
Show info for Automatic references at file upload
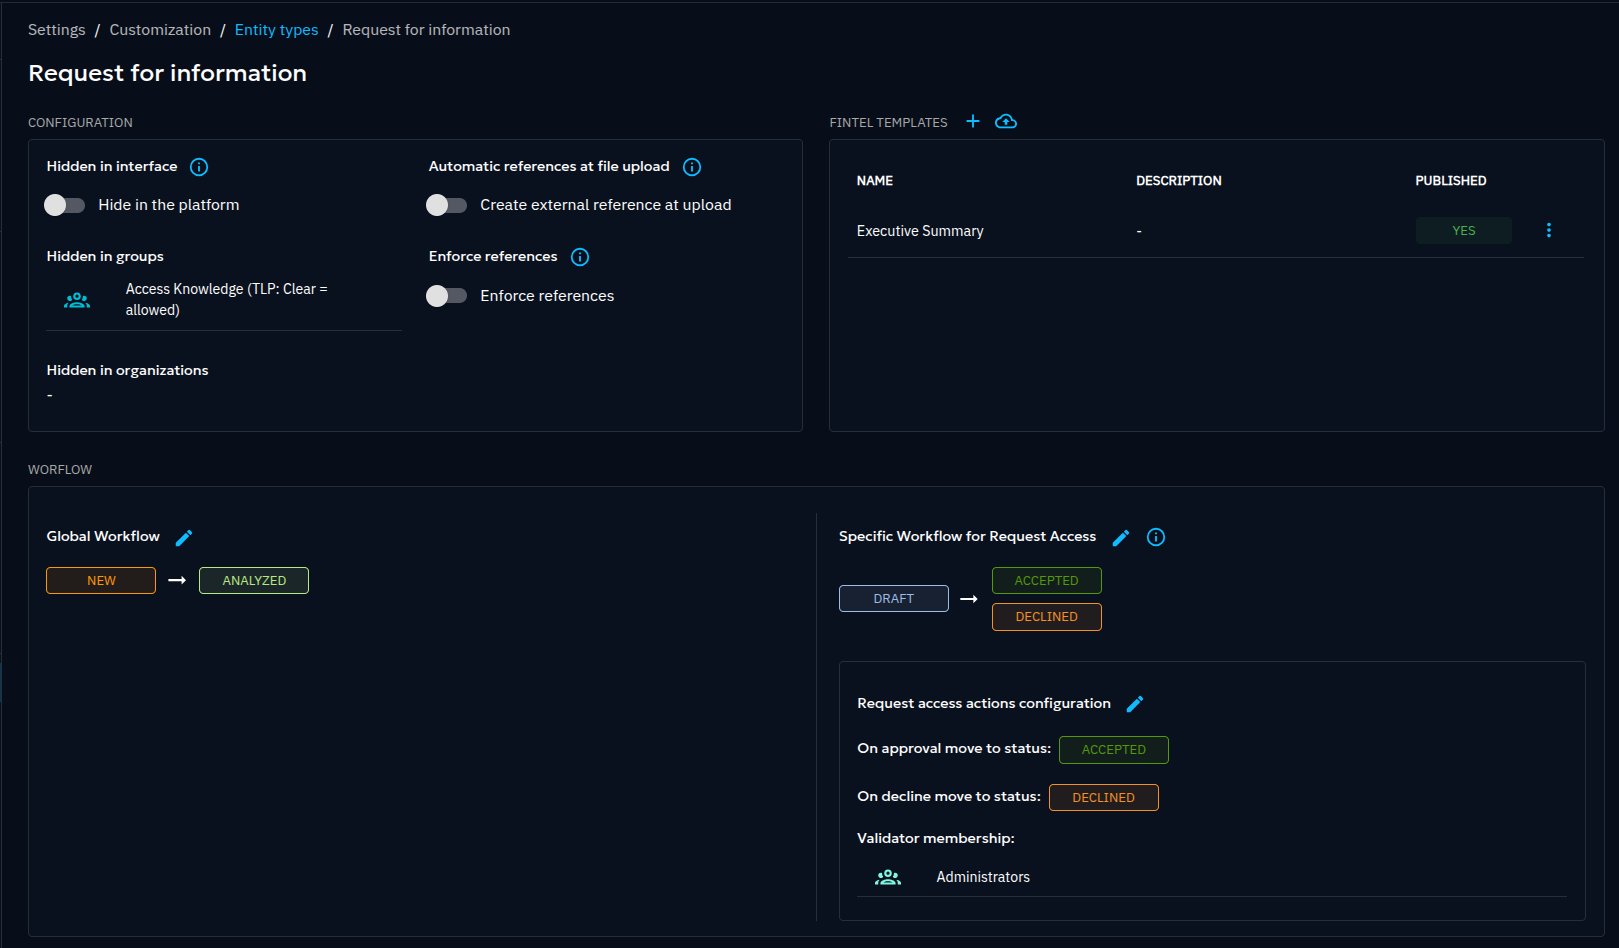pos(692,167)
